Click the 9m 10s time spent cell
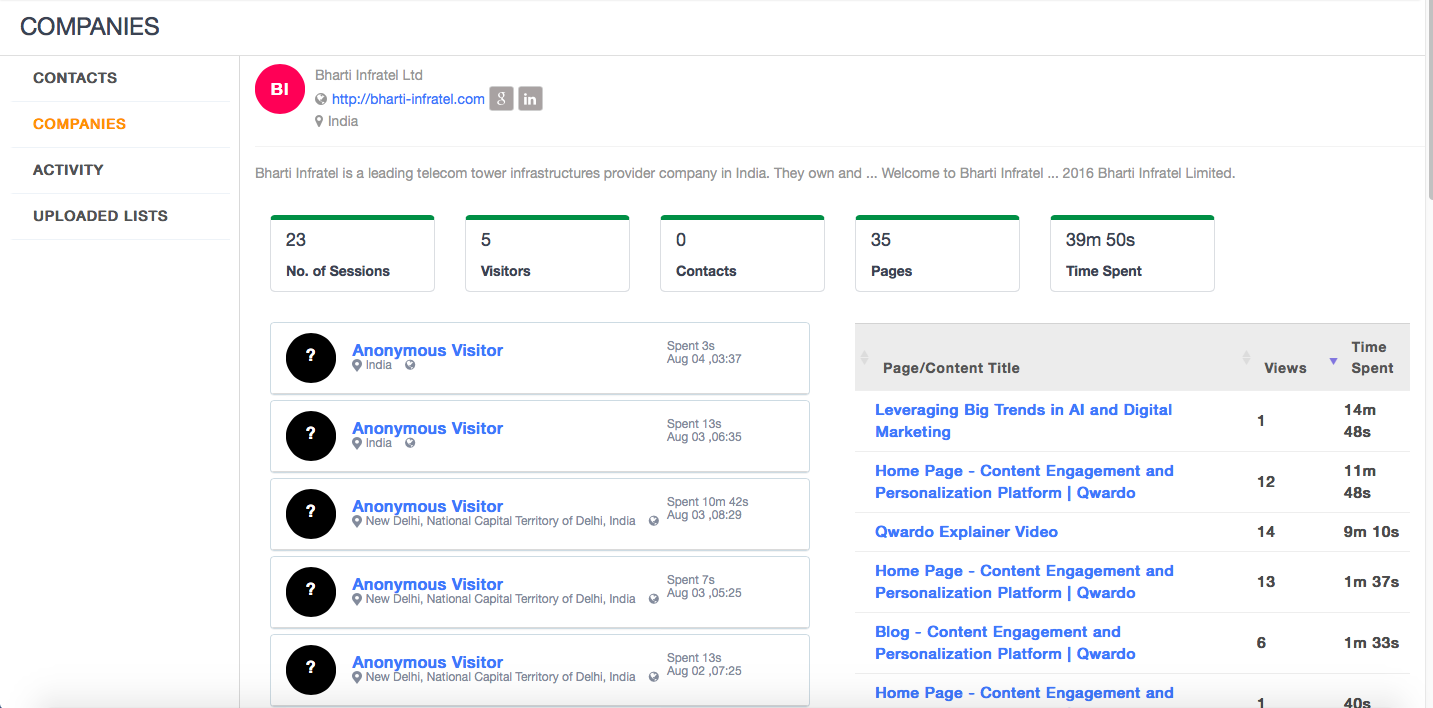This screenshot has height=708, width=1433. 1371,532
